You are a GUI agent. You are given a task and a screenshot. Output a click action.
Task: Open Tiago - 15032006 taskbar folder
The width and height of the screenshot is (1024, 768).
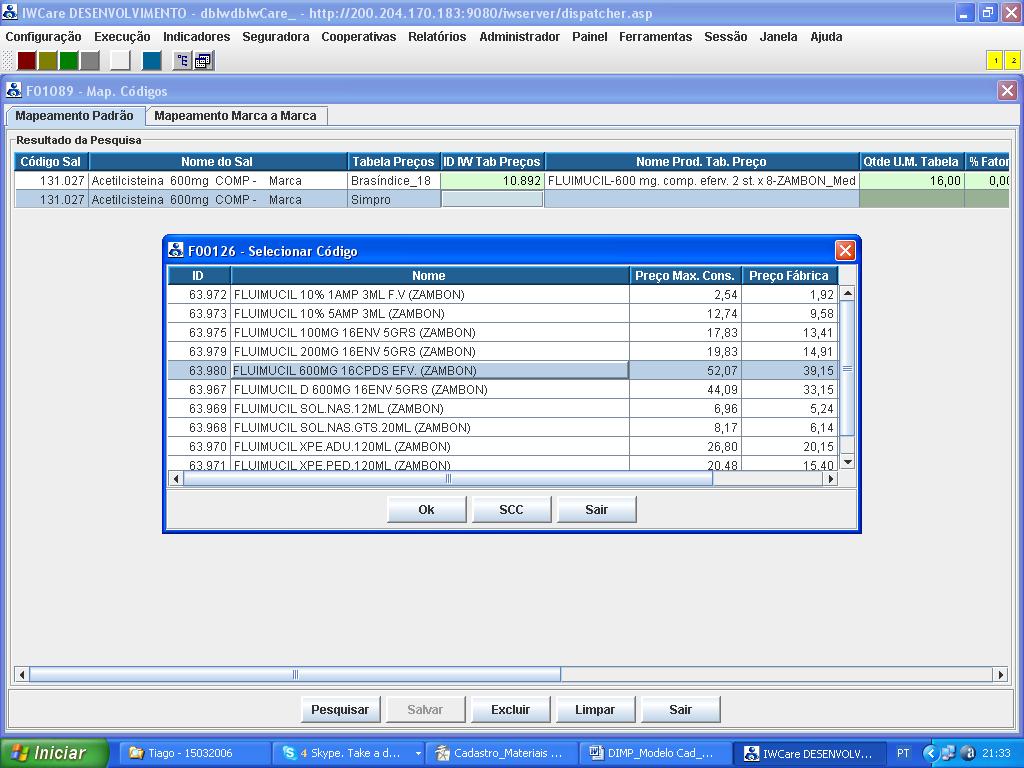(195, 753)
